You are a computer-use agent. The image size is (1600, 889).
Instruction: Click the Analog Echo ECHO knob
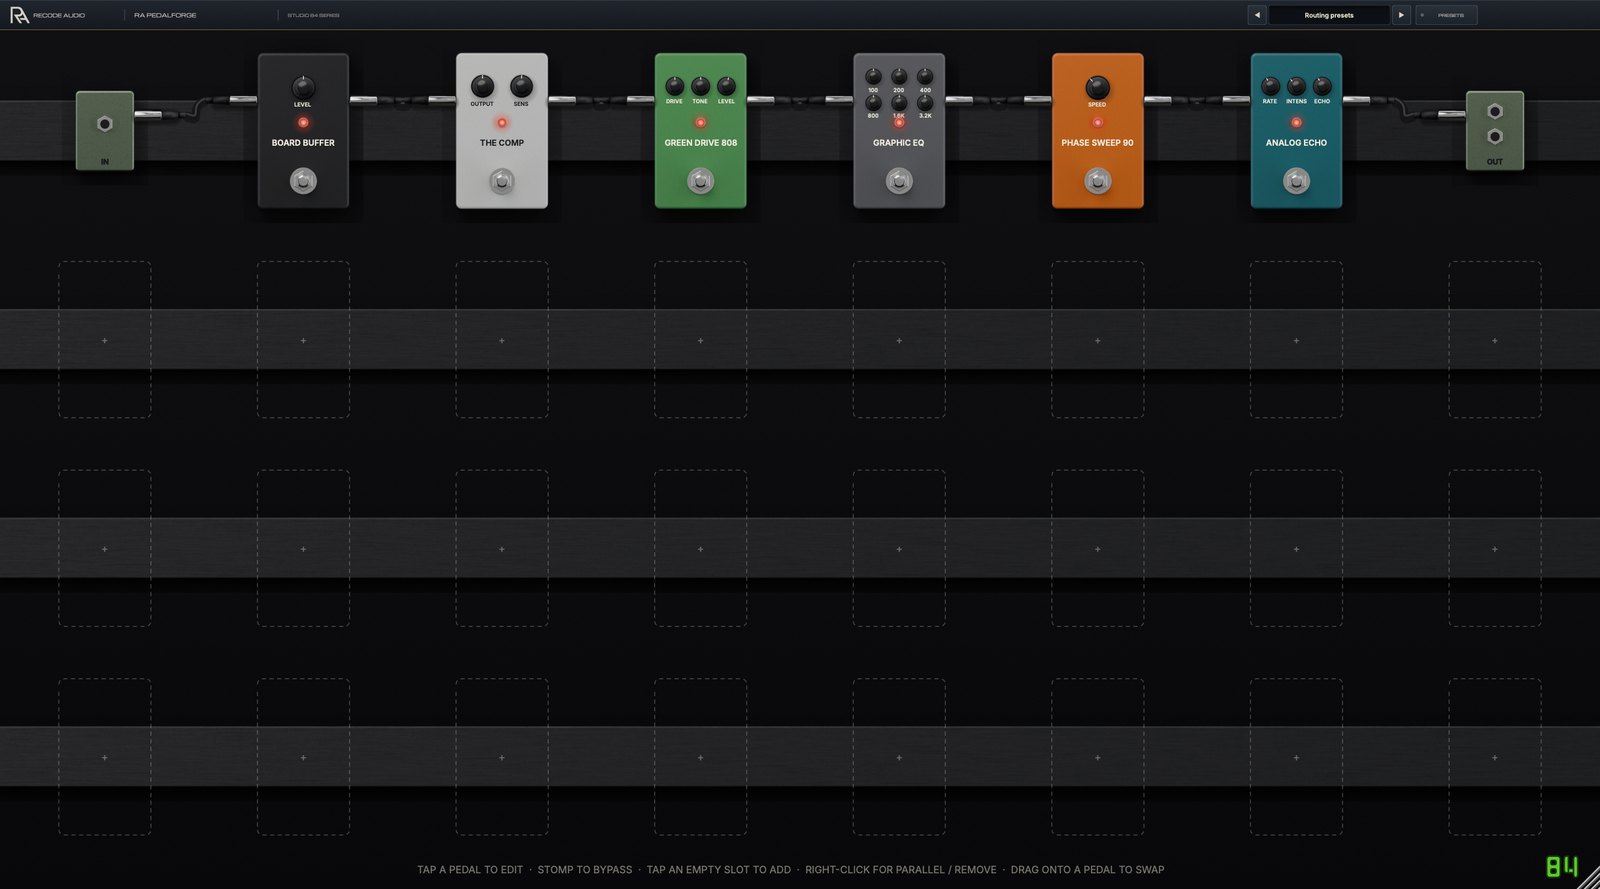[x=1322, y=86]
